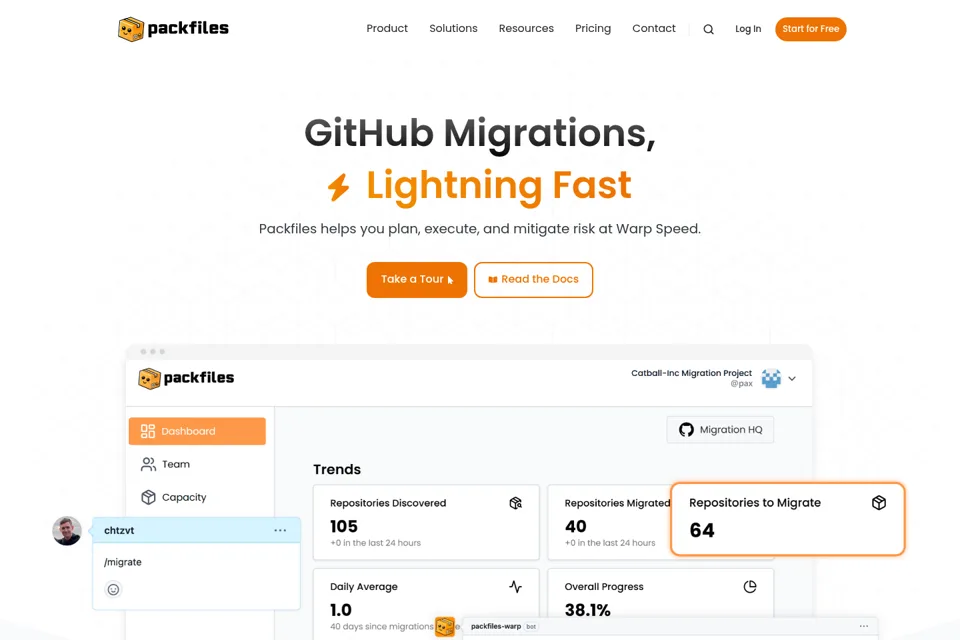Expand the Catball-Inc project dropdown chevron
This screenshot has height=640, width=960.
coord(792,378)
